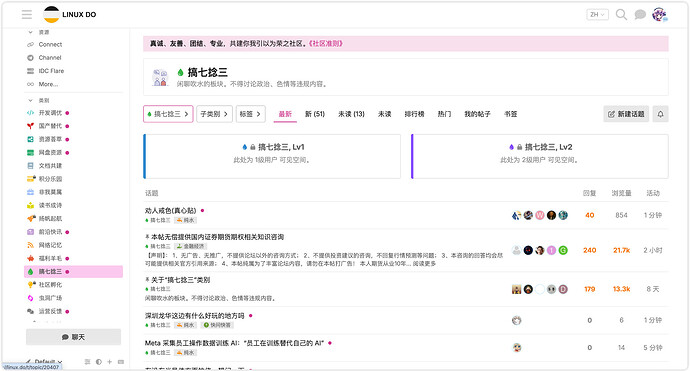The width and height of the screenshot is (690, 371).
Task: Click the 聊天 chat button
Action: (73, 337)
